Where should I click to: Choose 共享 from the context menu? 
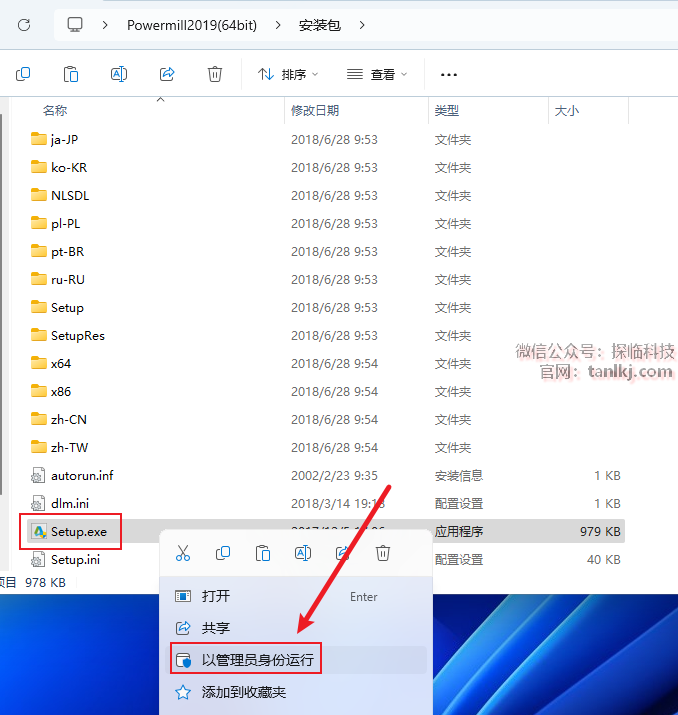pos(296,628)
